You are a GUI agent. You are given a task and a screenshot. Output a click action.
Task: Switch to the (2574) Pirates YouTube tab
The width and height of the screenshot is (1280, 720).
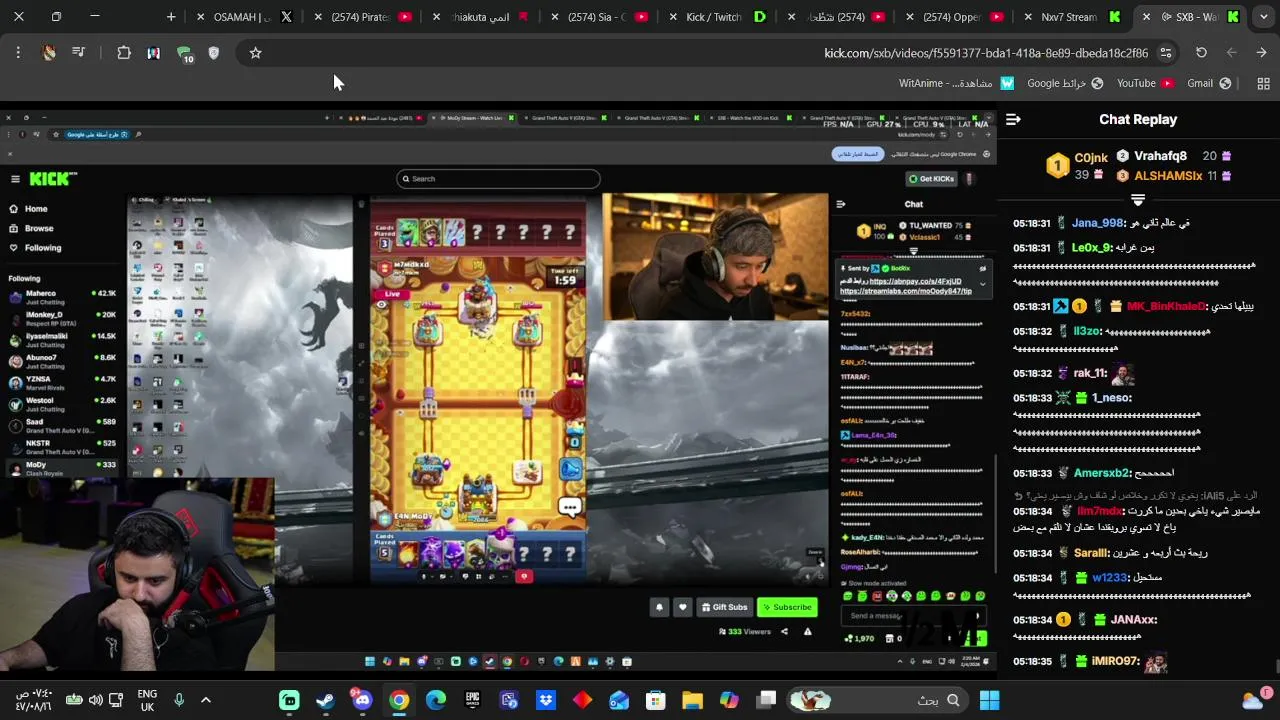tap(363, 17)
